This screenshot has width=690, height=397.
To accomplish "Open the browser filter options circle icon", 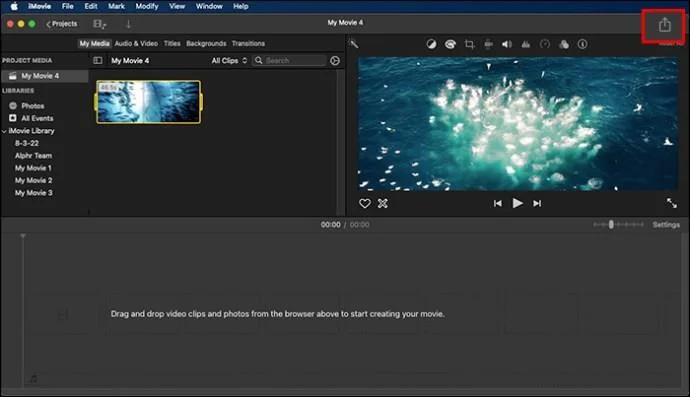I will pyautogui.click(x=335, y=61).
